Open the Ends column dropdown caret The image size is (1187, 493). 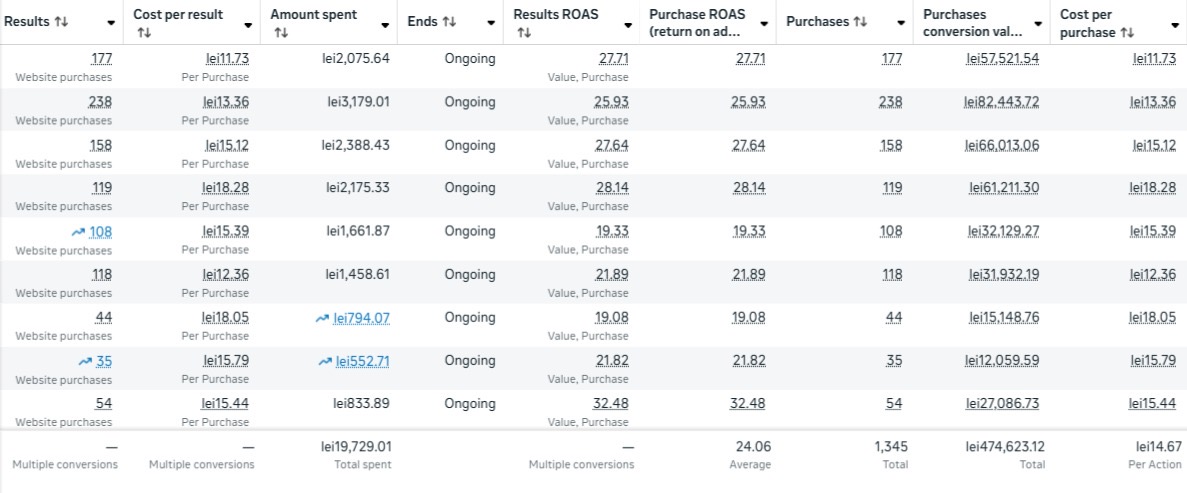click(491, 23)
